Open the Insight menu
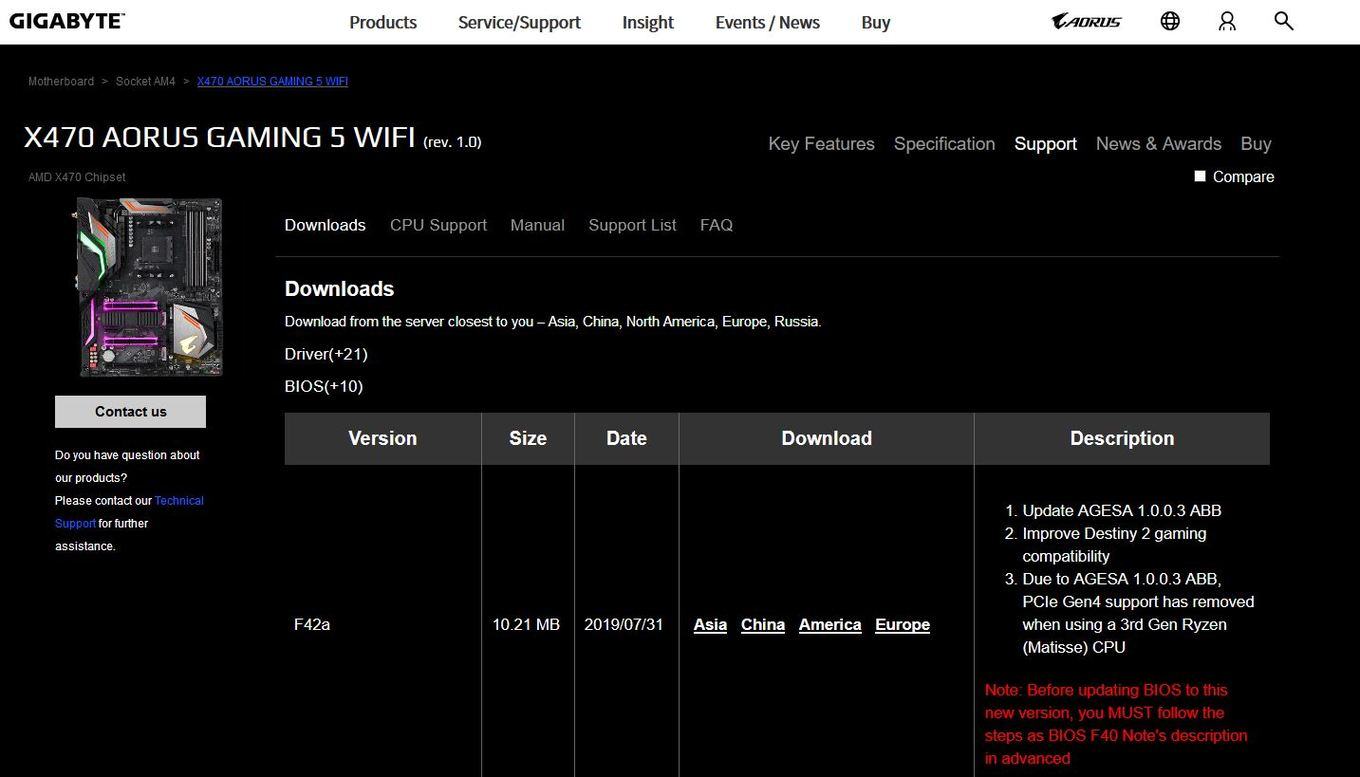This screenshot has width=1360, height=777. [x=648, y=22]
